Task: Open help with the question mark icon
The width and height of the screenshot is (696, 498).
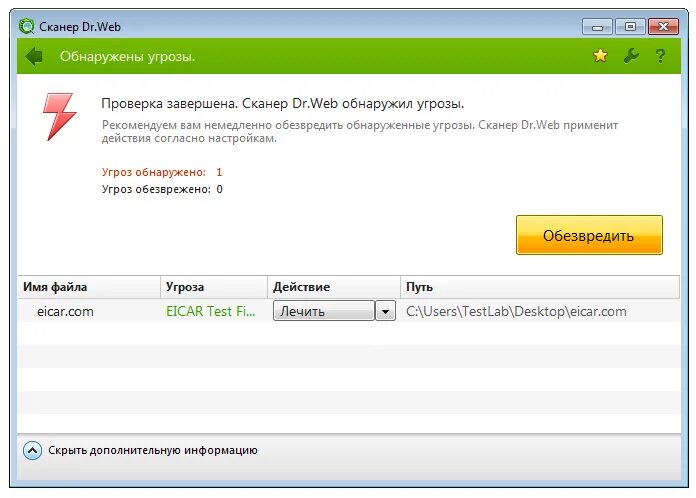Action: [x=660, y=56]
